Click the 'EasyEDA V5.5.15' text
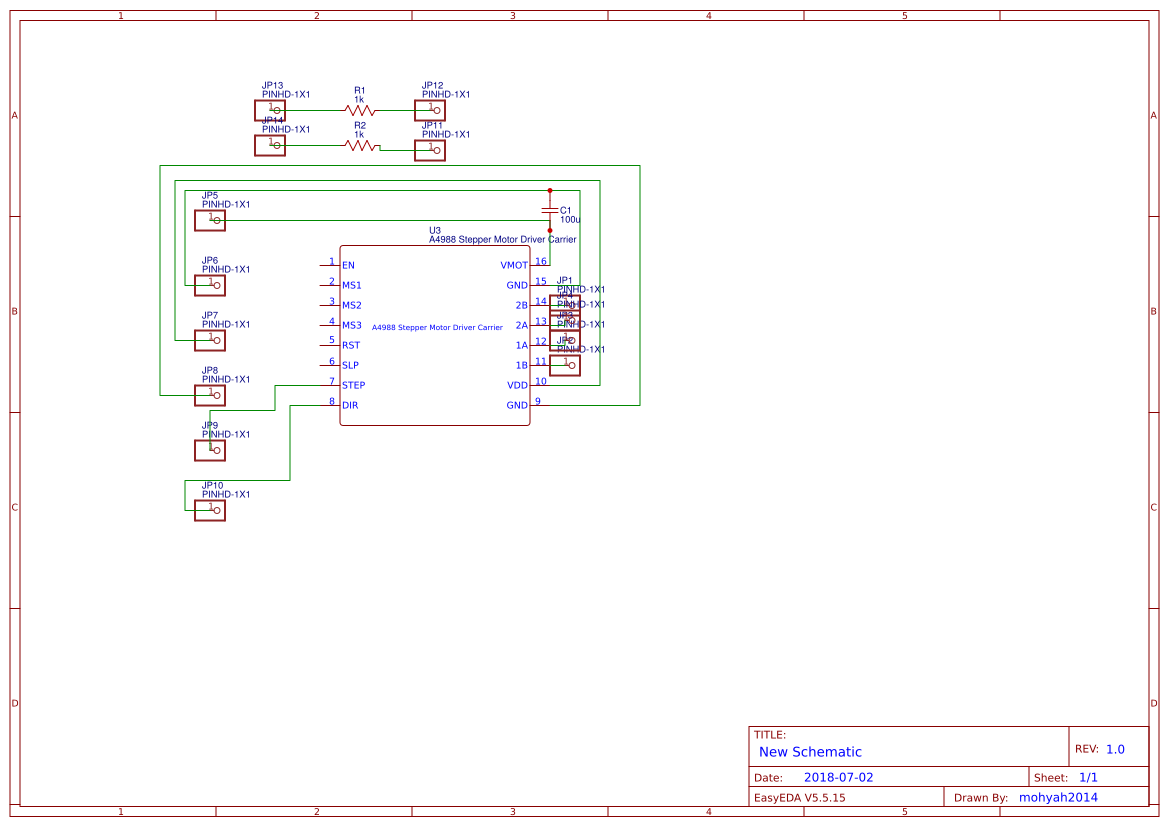 799,798
